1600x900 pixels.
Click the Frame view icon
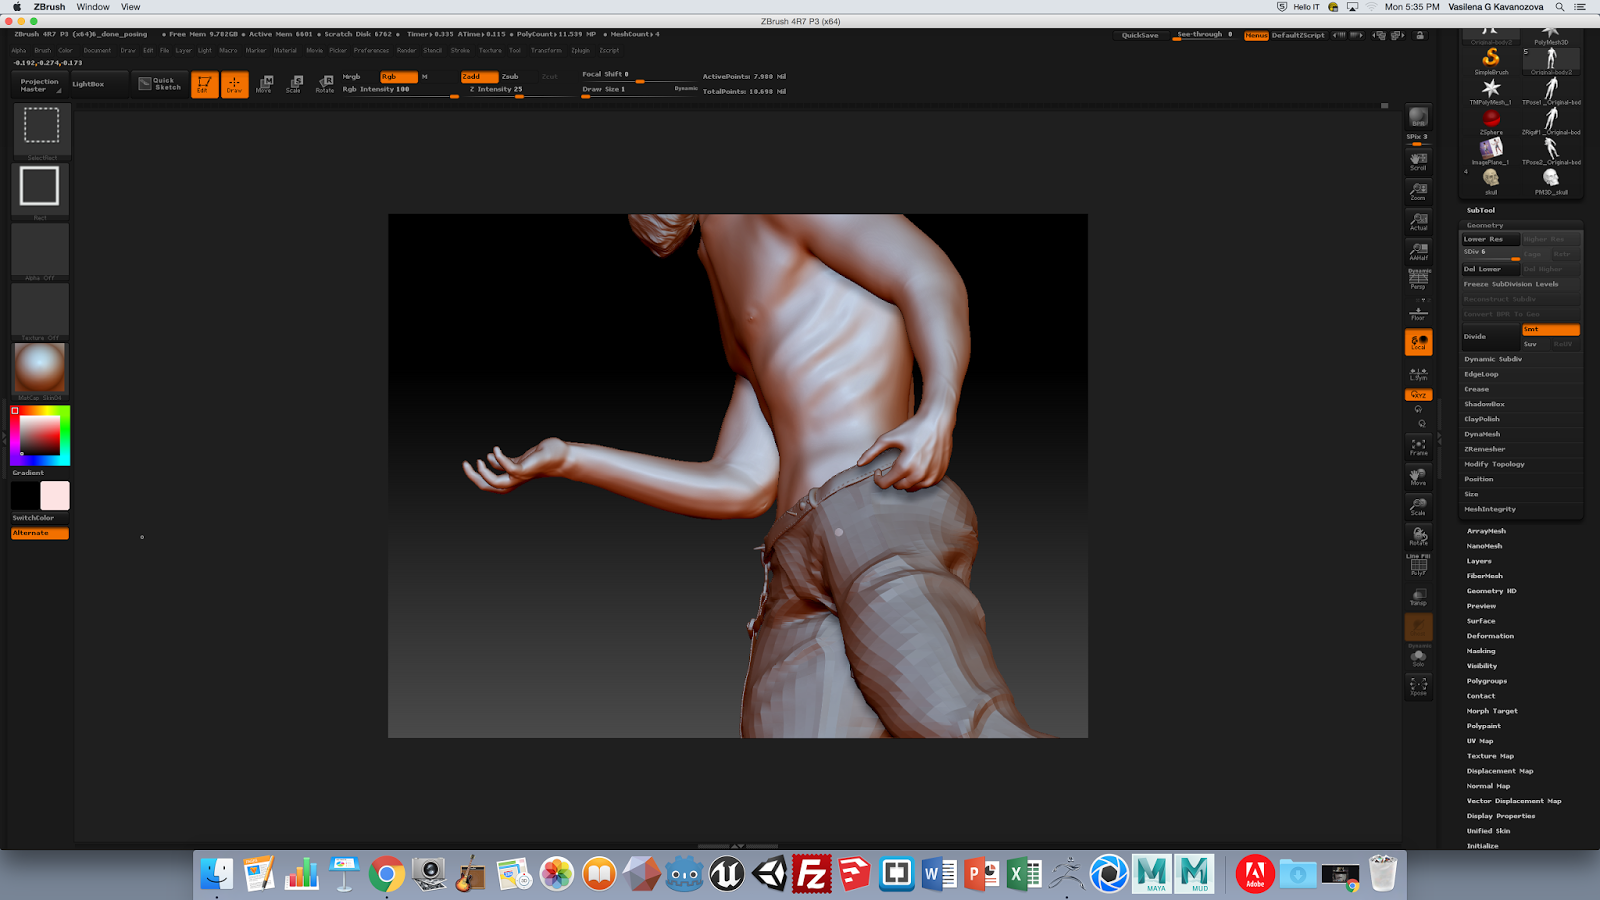1418,447
